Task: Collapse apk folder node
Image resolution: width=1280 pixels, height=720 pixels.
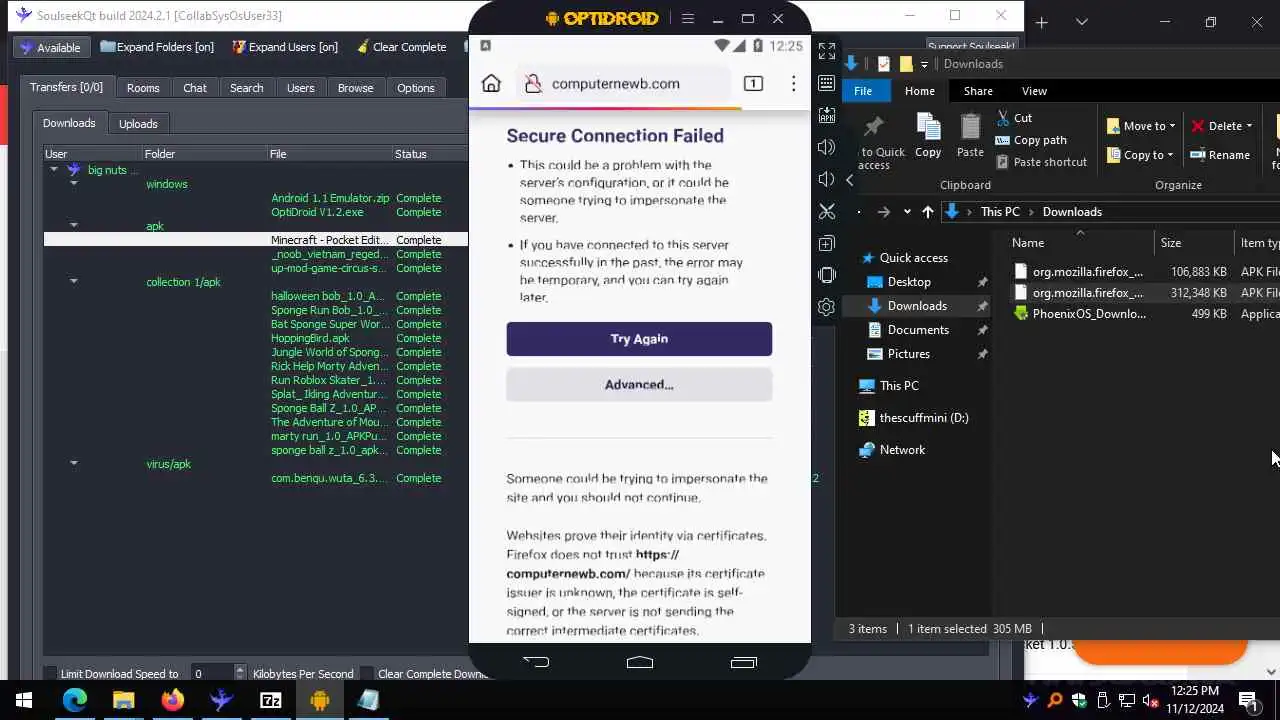Action: click(x=73, y=226)
